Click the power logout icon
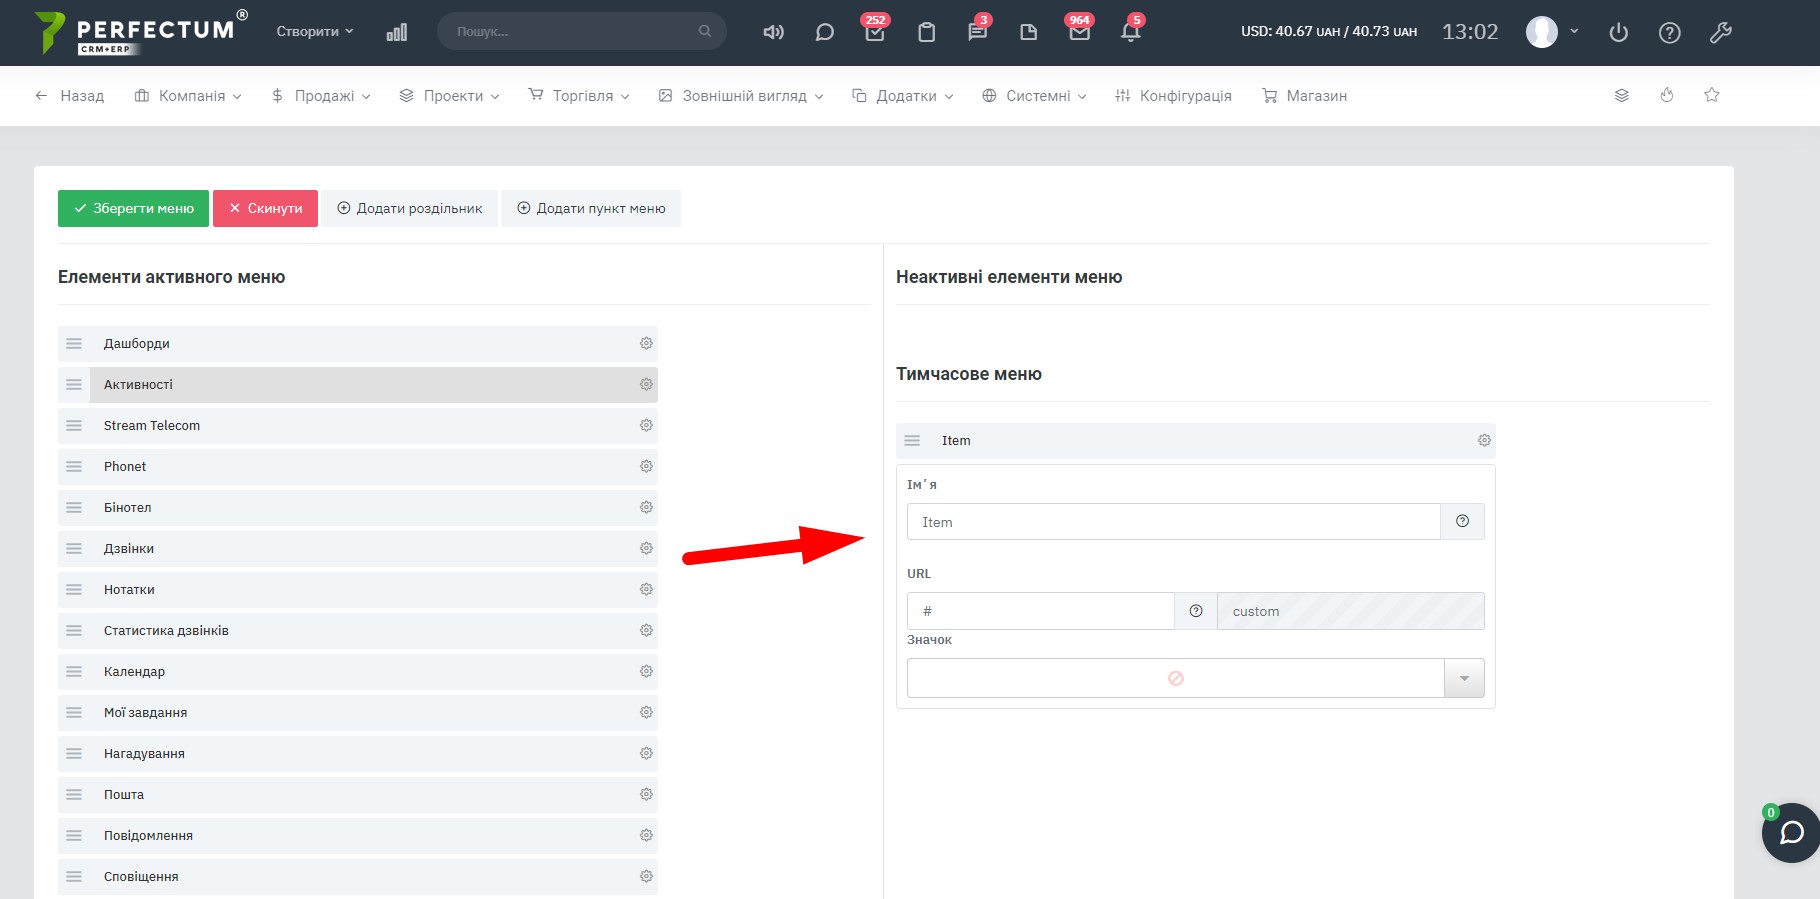1820x899 pixels. tap(1618, 32)
